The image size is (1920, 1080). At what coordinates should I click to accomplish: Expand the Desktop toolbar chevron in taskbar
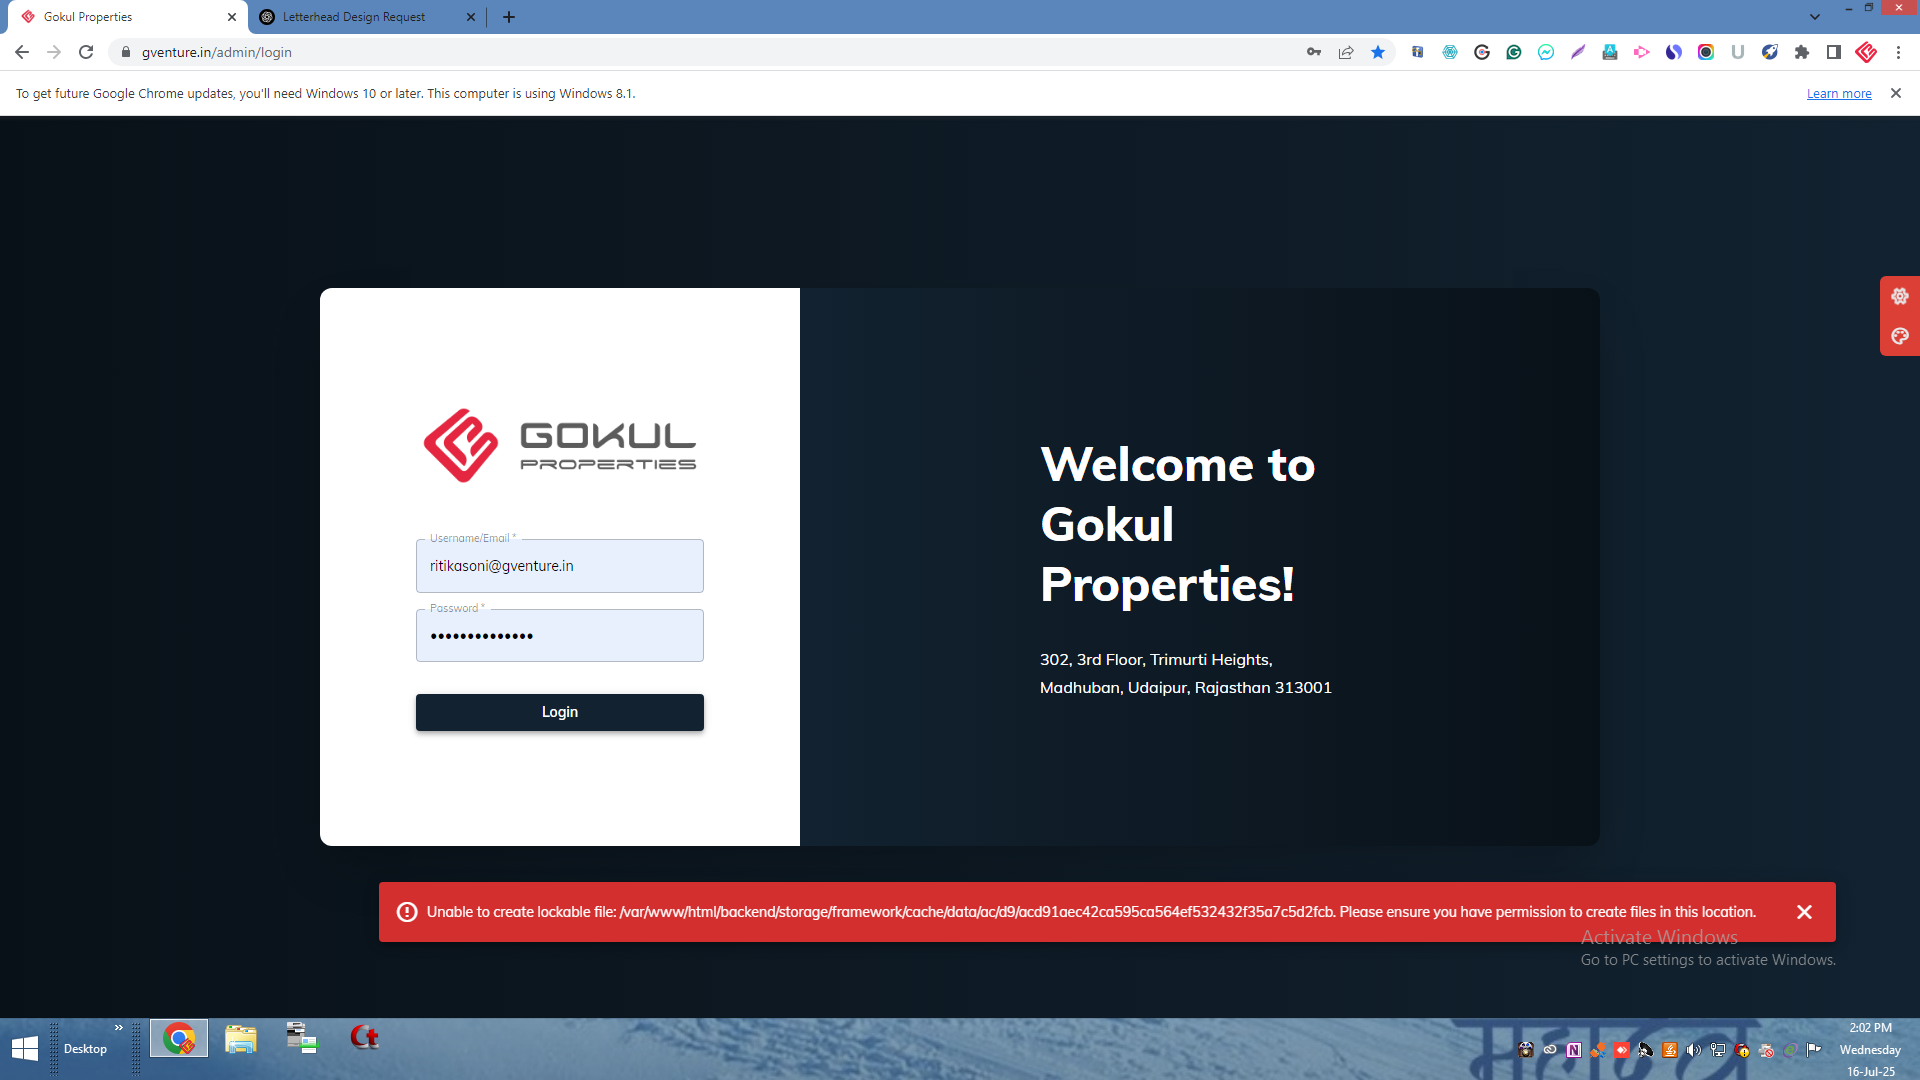click(x=119, y=1028)
